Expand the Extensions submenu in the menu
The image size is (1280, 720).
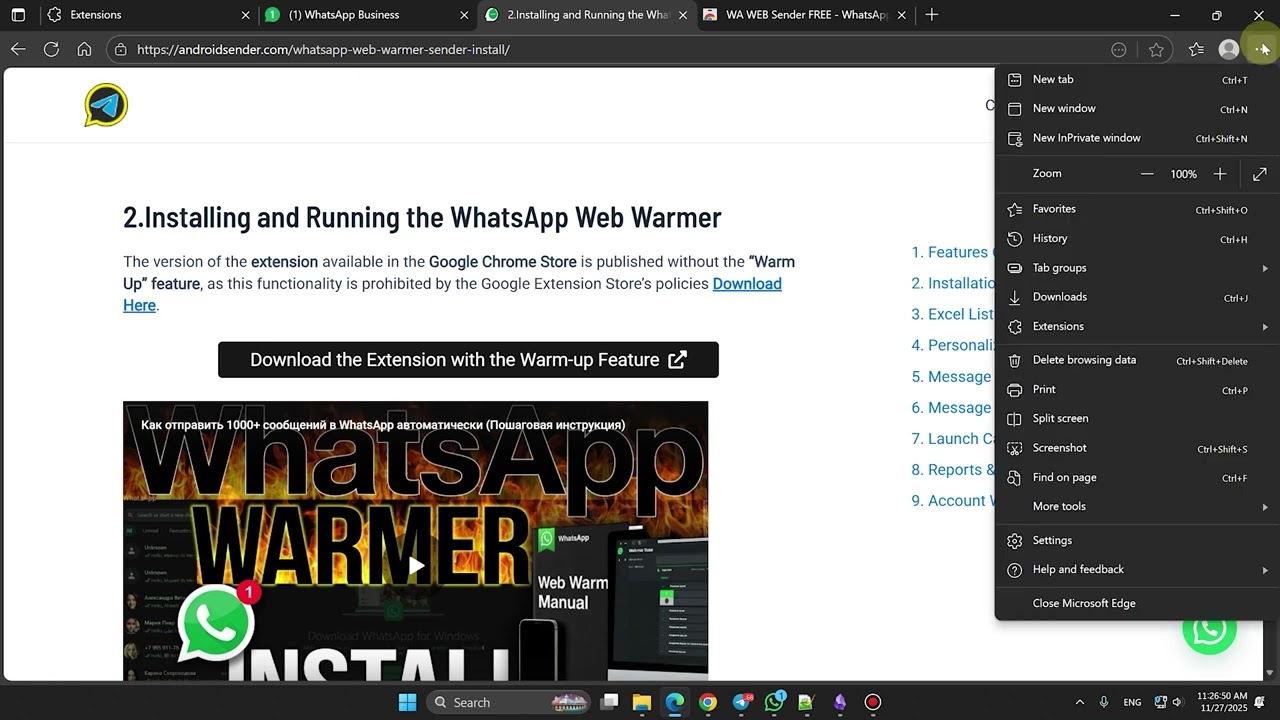(x=1137, y=327)
